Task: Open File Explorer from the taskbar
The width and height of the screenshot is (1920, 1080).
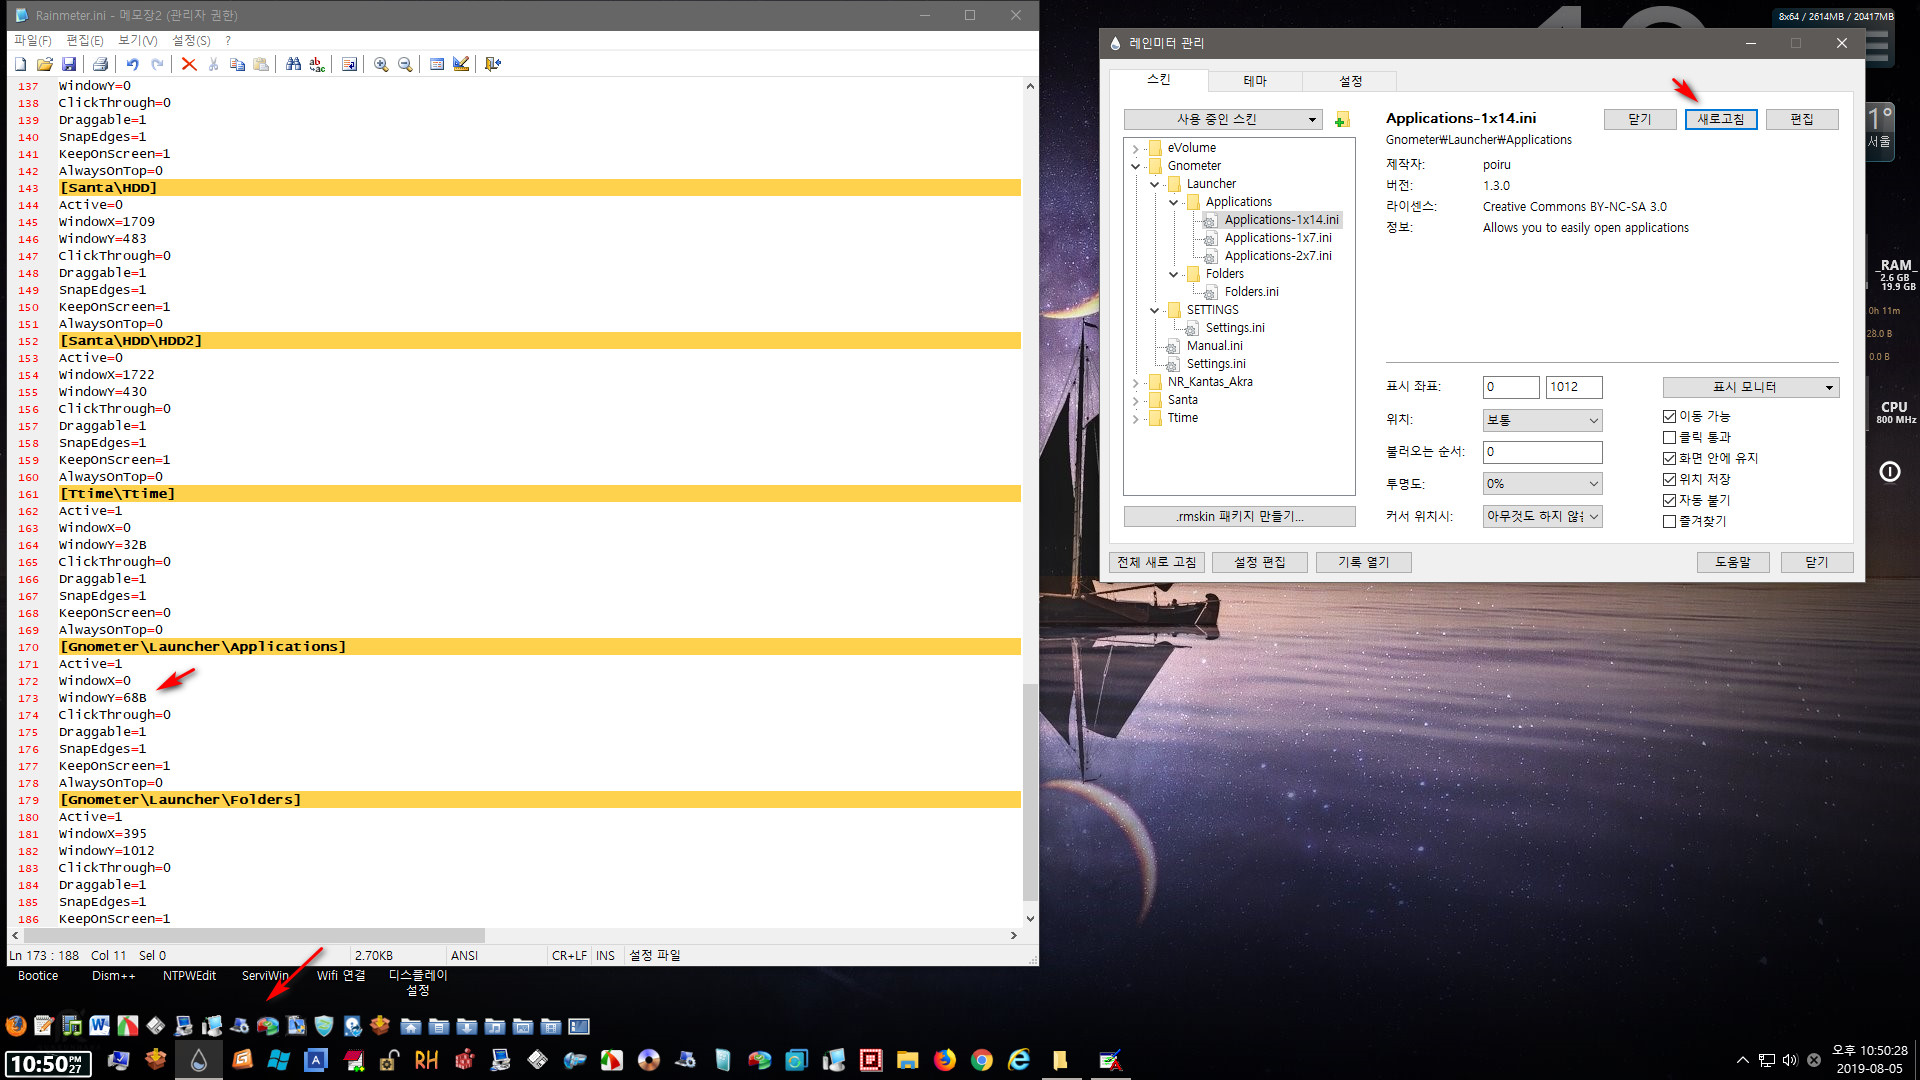Action: click(x=908, y=1060)
